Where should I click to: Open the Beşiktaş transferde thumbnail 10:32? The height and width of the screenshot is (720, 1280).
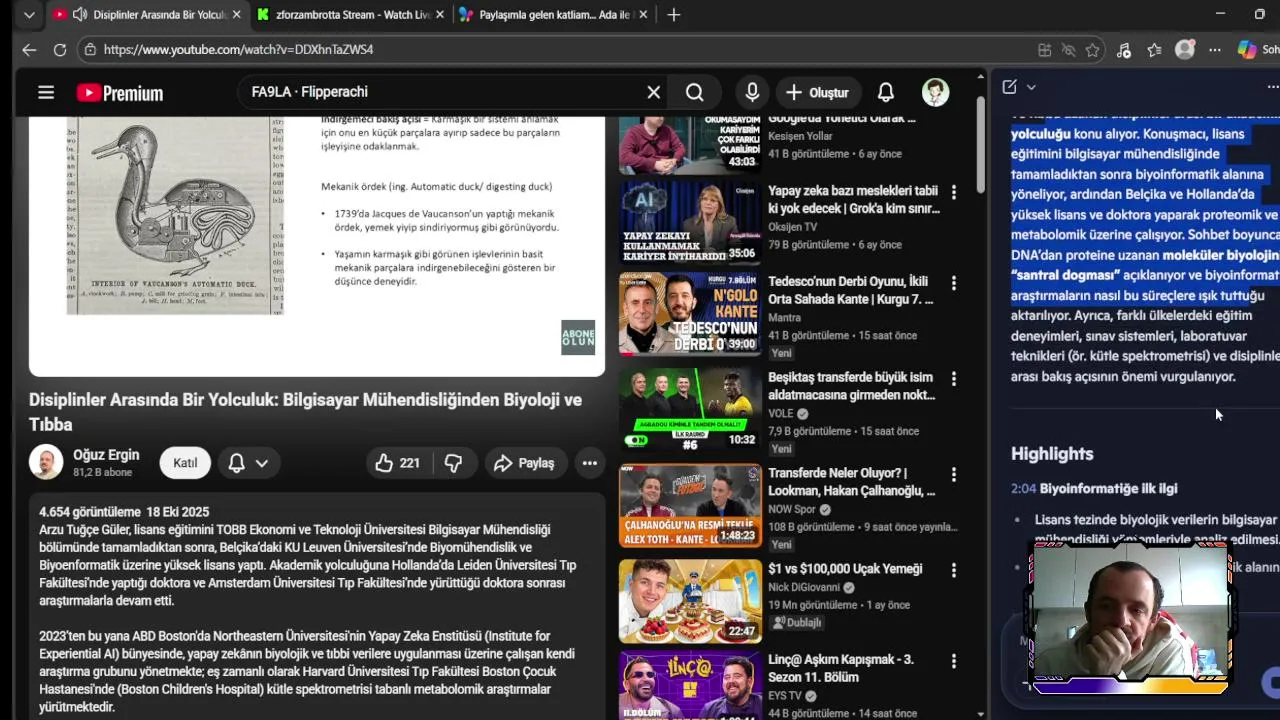tap(689, 408)
